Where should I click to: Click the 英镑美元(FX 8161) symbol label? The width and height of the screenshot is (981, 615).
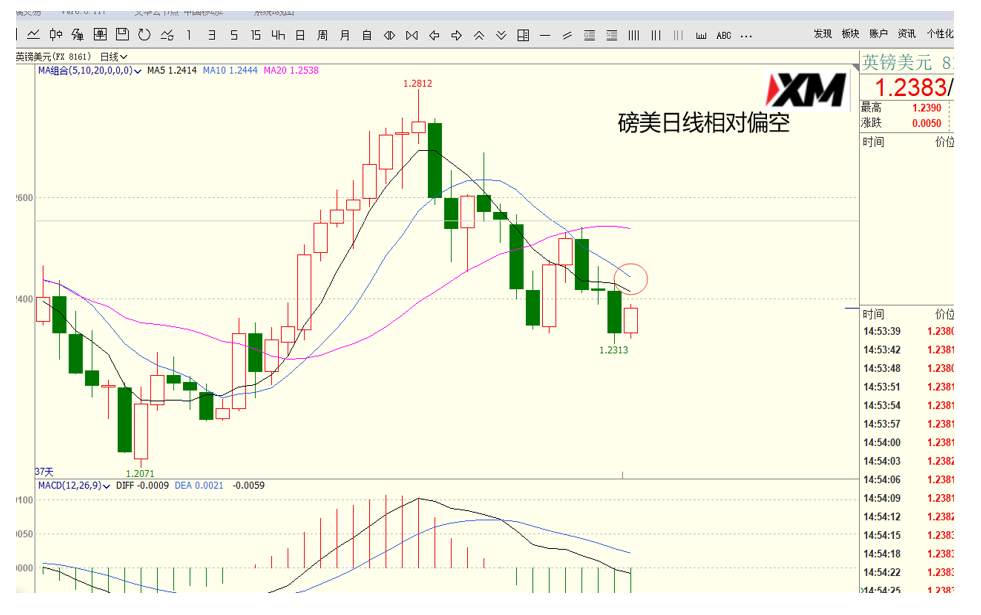pyautogui.click(x=53, y=56)
